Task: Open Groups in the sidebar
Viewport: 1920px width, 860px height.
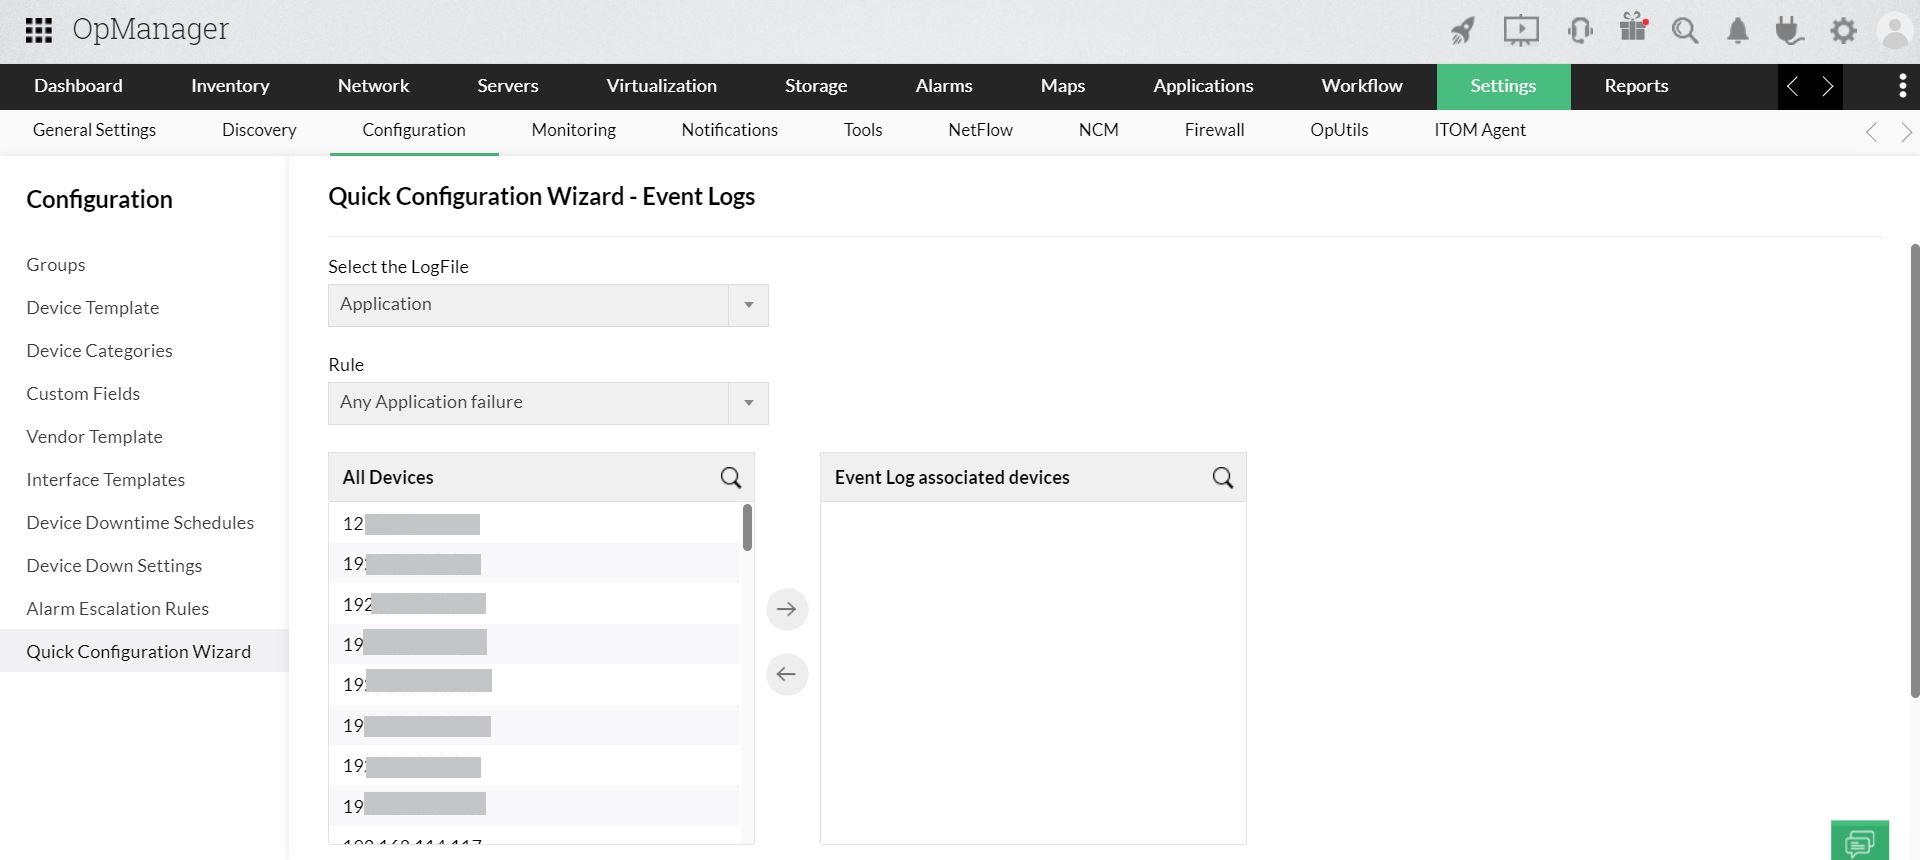Action: click(x=56, y=265)
